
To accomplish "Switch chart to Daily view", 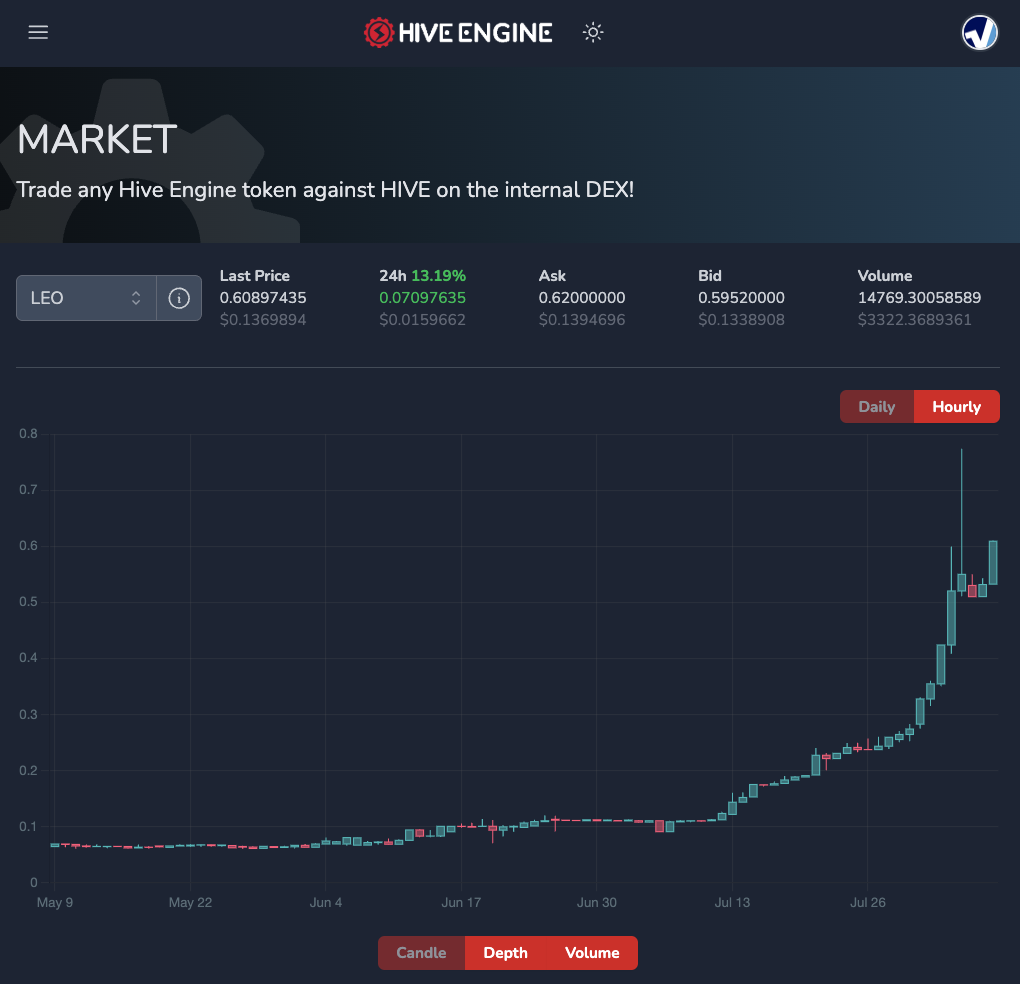I will 877,406.
